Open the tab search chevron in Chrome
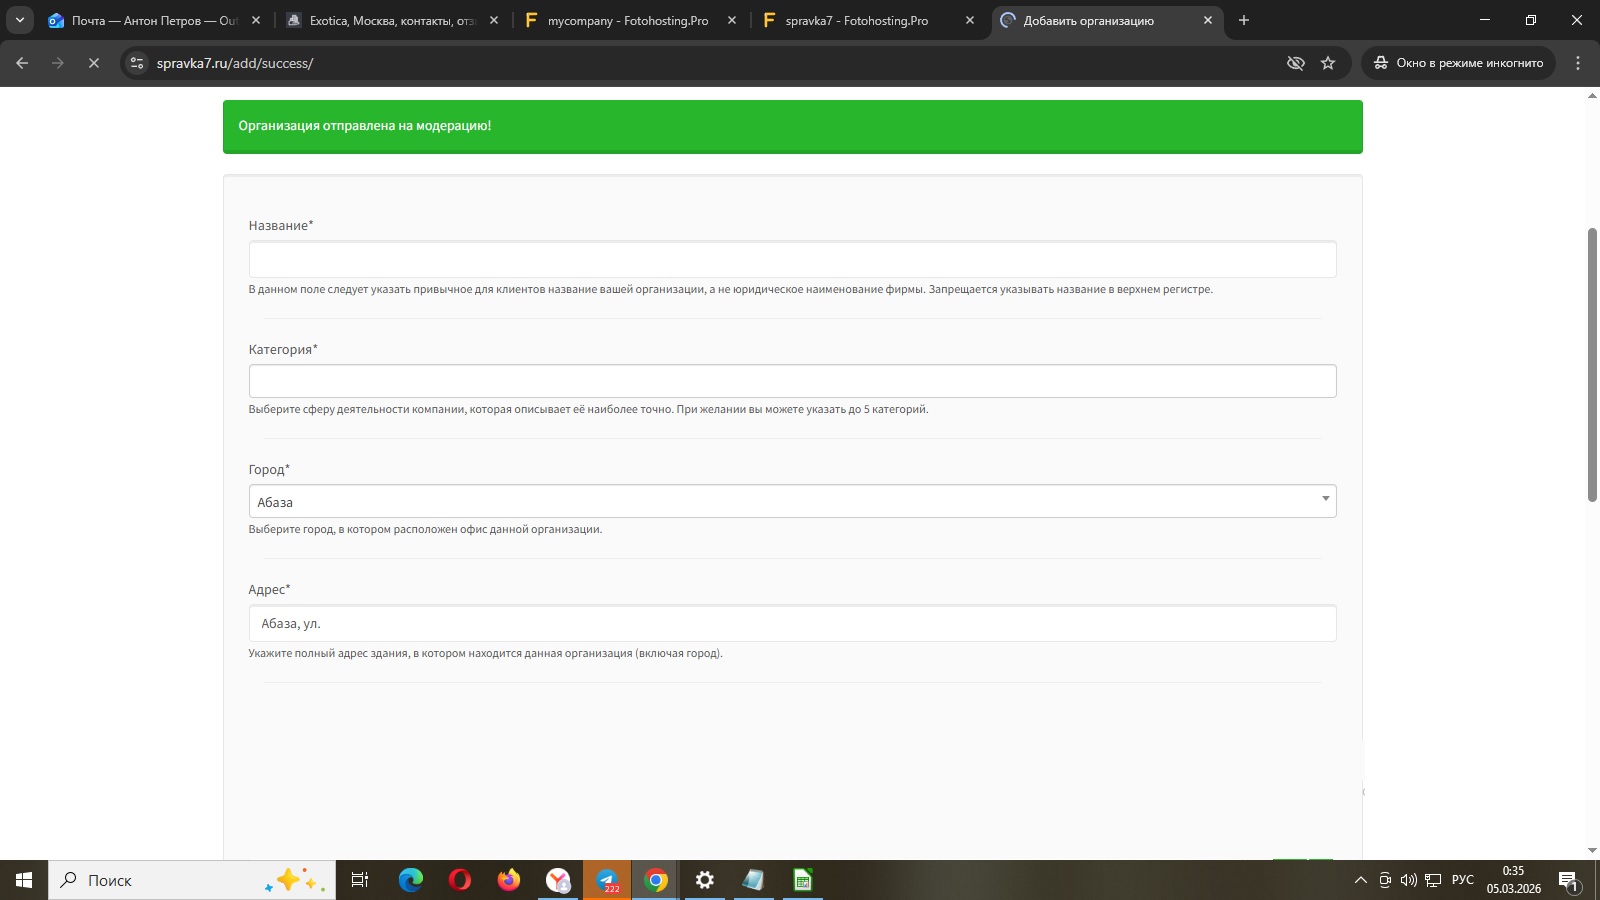Image resolution: width=1600 pixels, height=900 pixels. [20, 20]
